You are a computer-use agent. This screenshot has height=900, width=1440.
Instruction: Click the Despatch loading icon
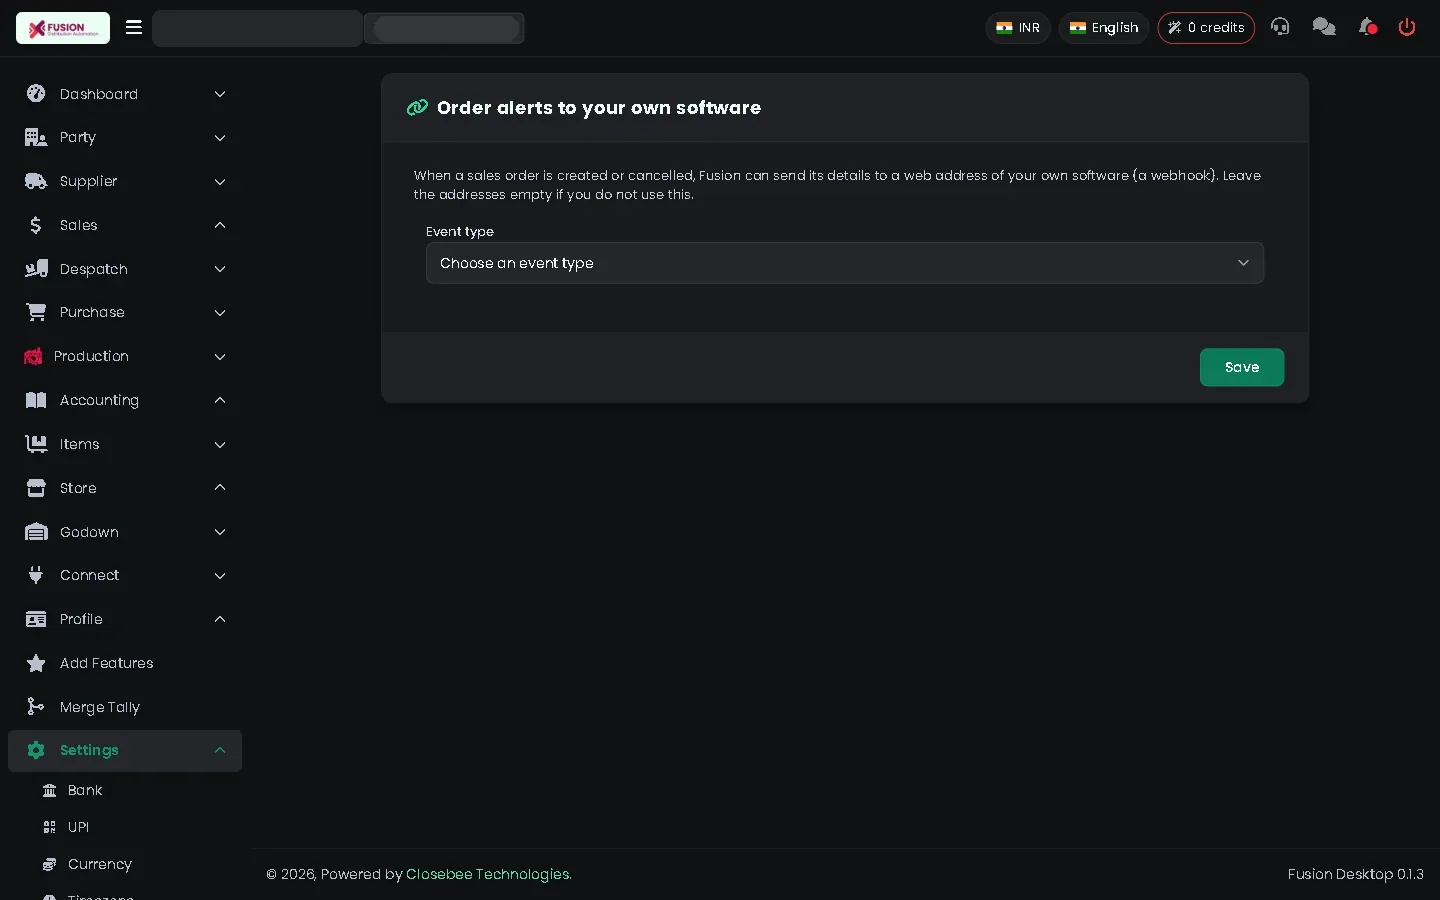(36, 269)
